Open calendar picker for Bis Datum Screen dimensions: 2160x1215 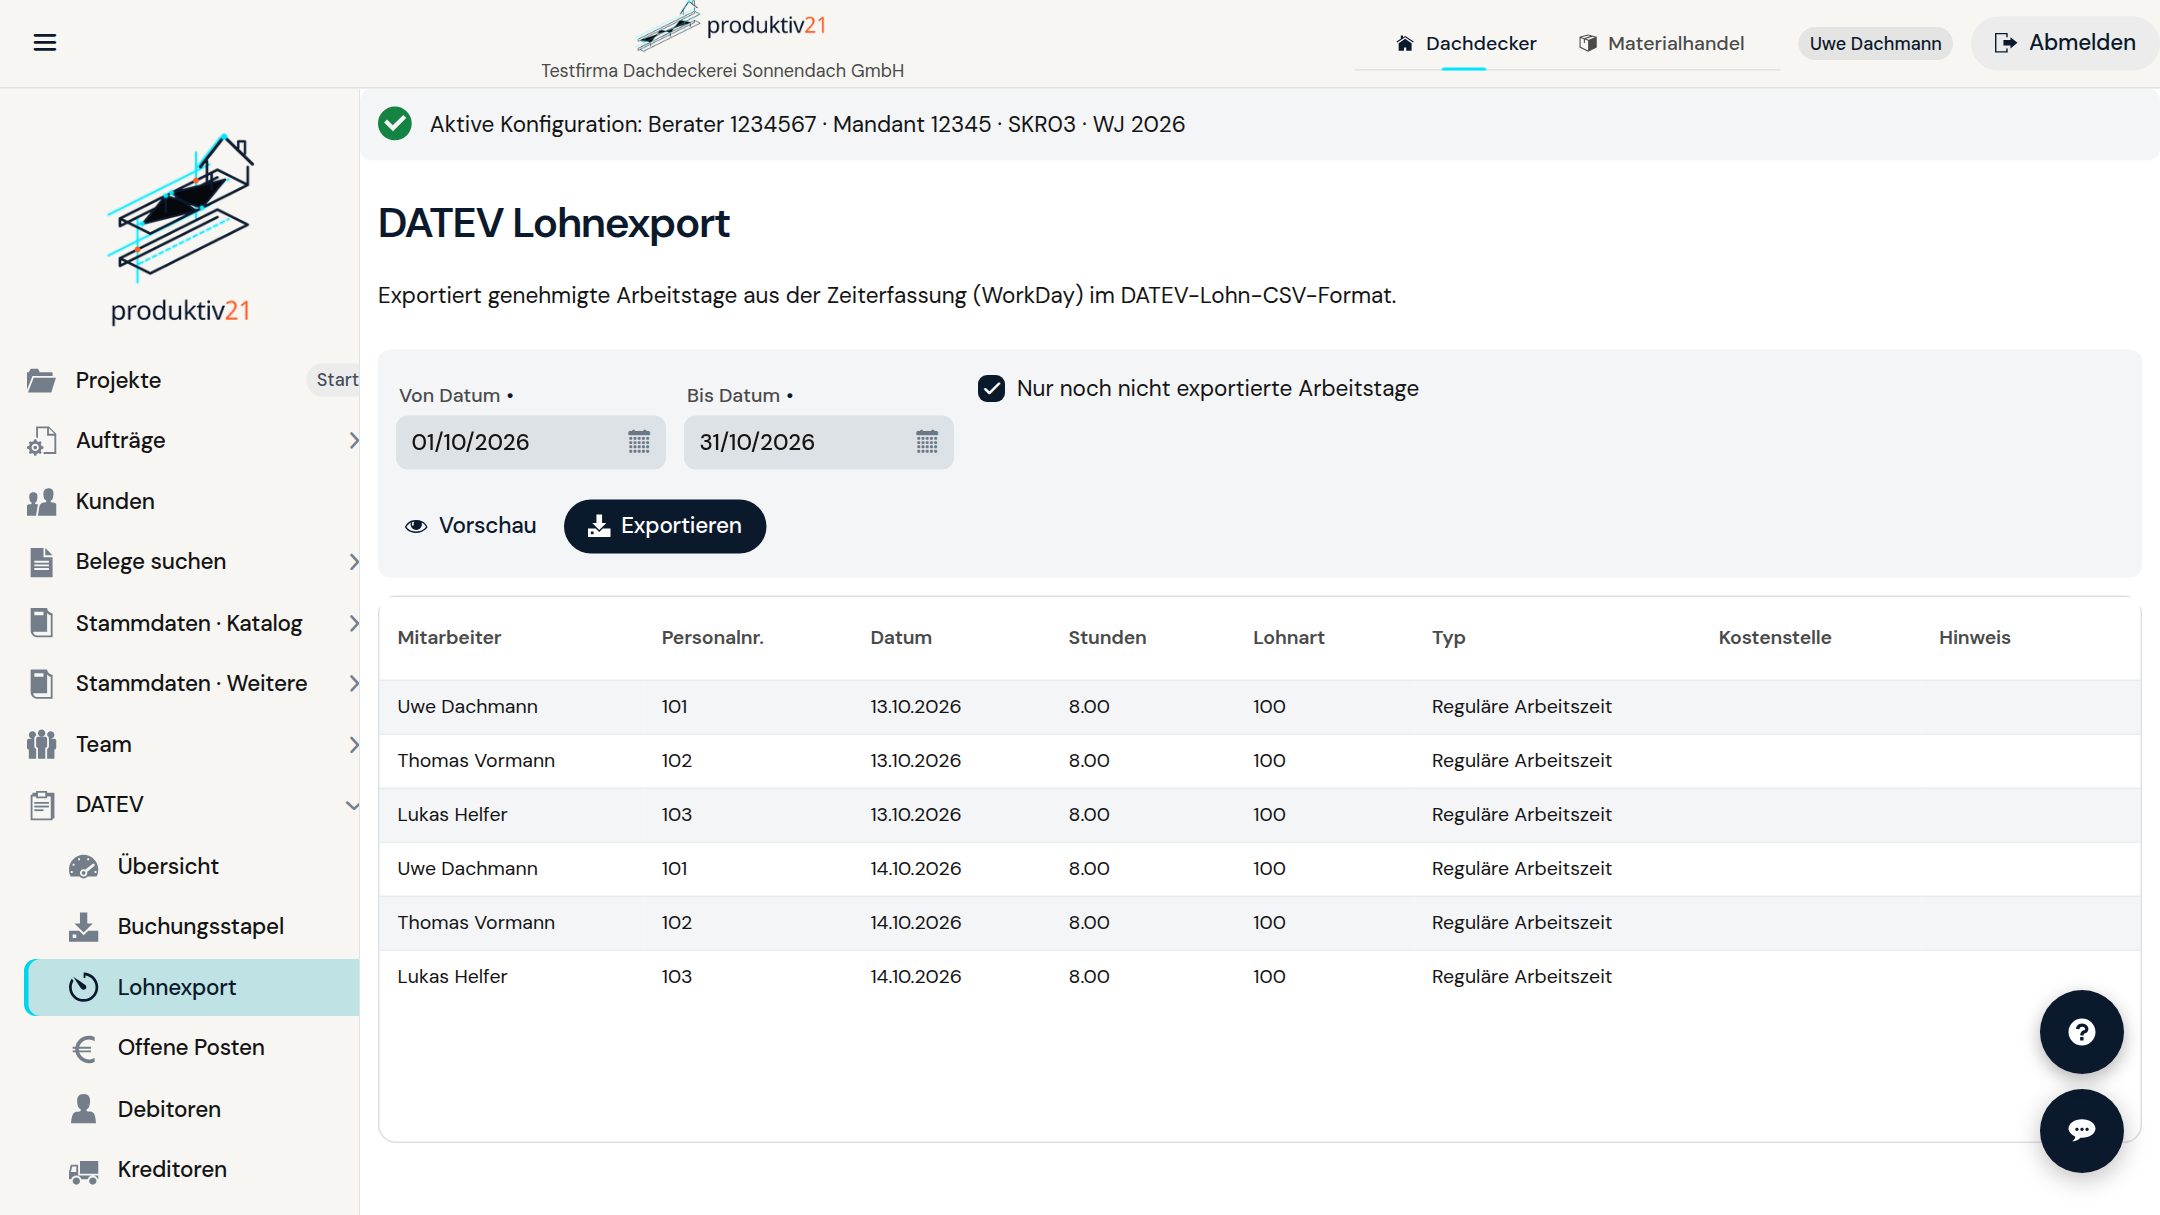pos(927,442)
